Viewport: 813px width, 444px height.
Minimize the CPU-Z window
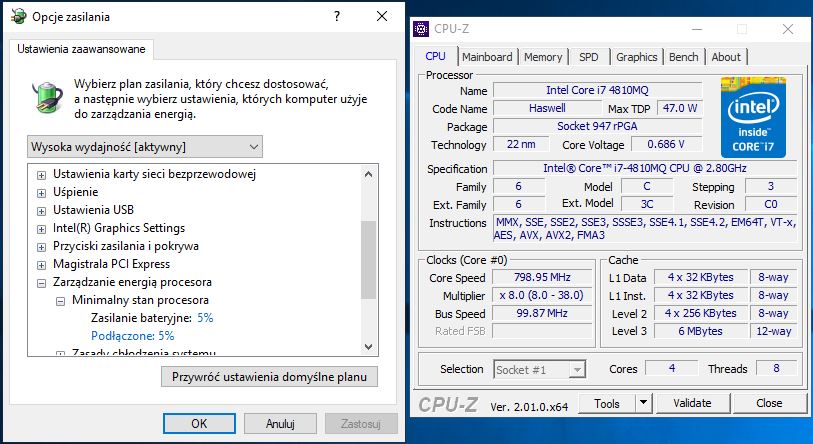pyautogui.click(x=696, y=29)
